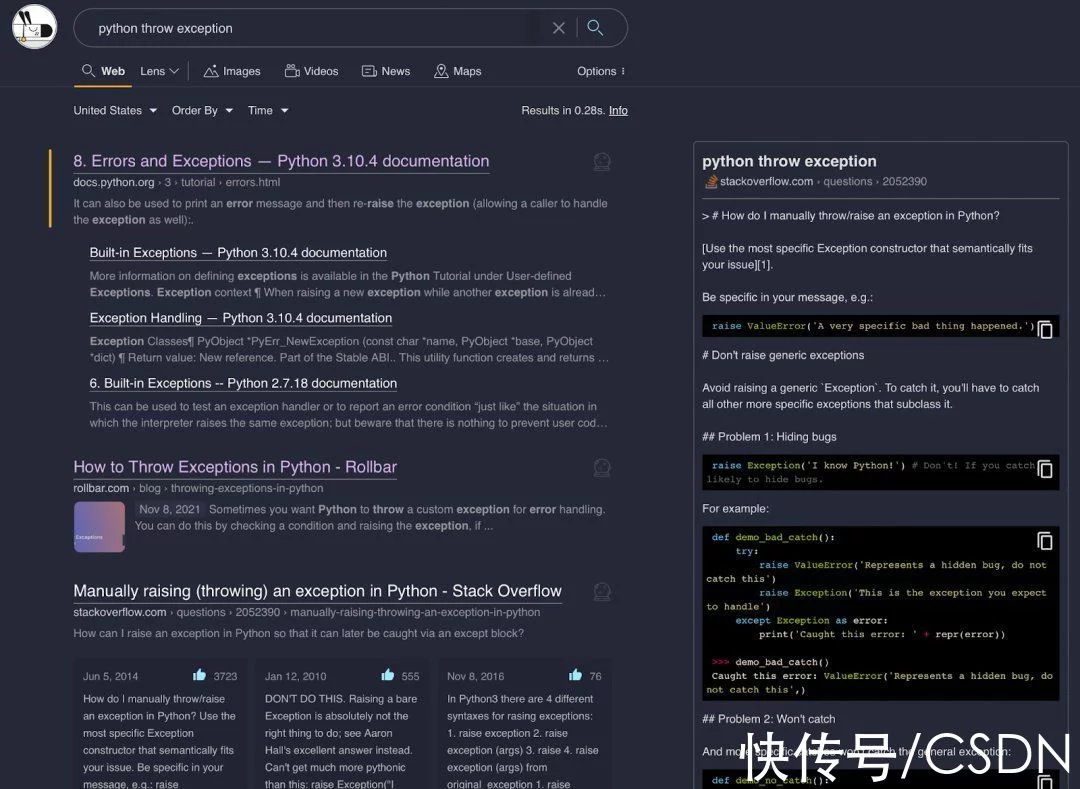Click thumbs-up icon on Nov 8, 2016 answer

point(575,675)
